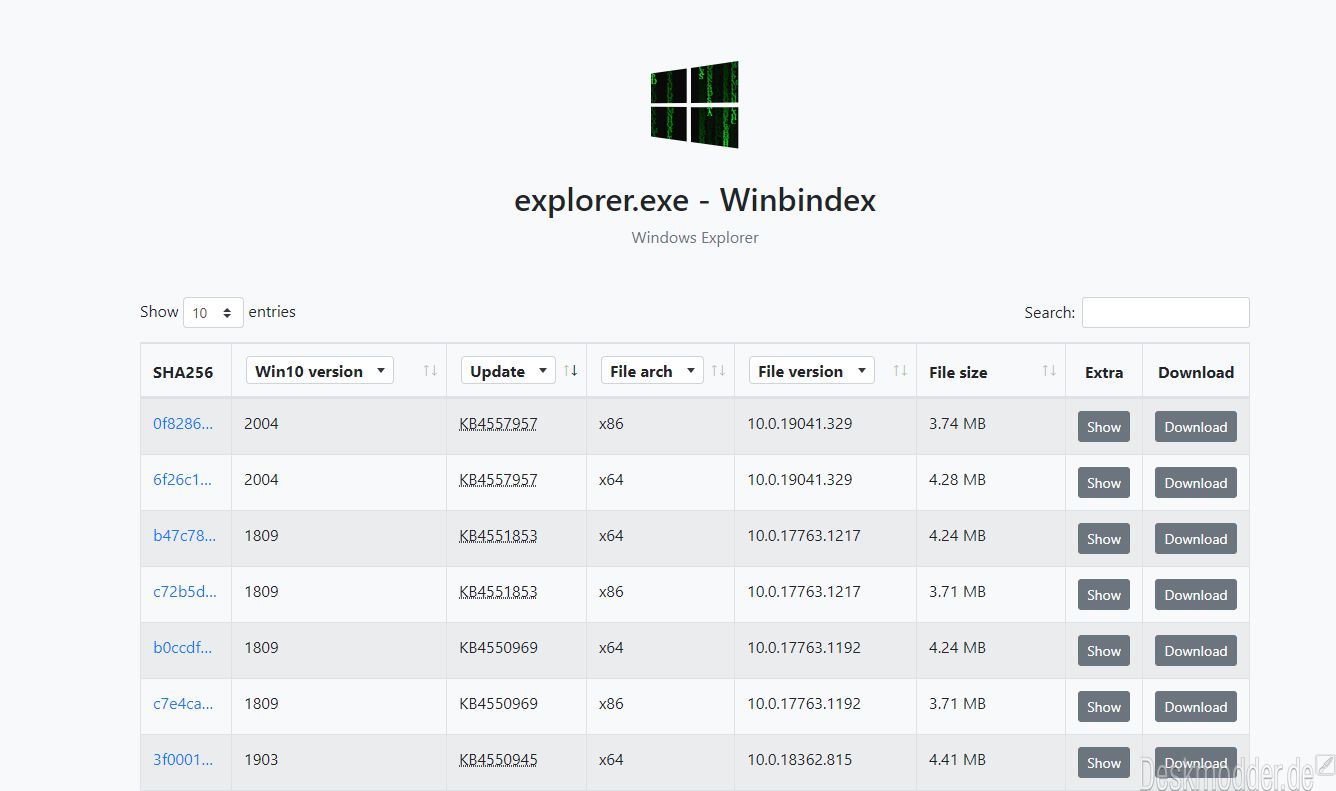Open the Update filter dropdown

tap(508, 371)
